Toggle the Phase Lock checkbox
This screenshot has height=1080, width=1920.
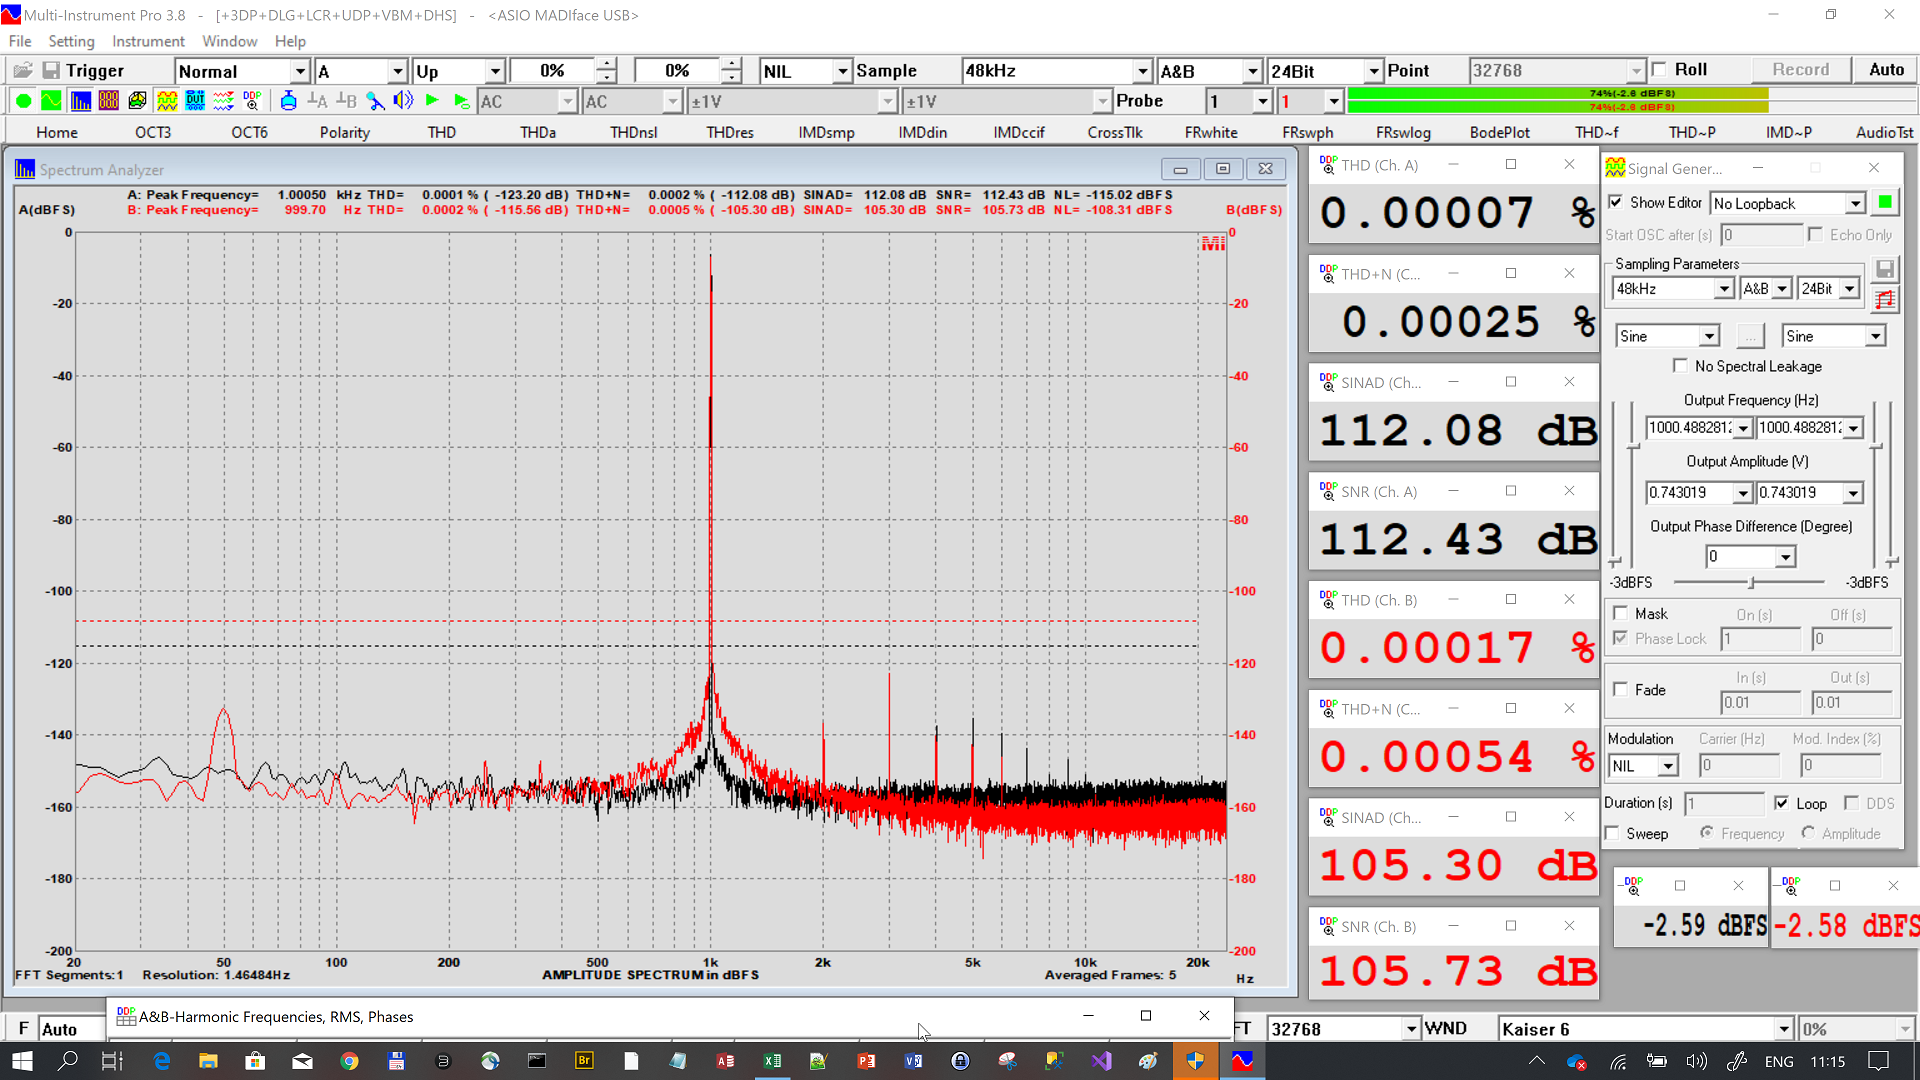(1620, 639)
